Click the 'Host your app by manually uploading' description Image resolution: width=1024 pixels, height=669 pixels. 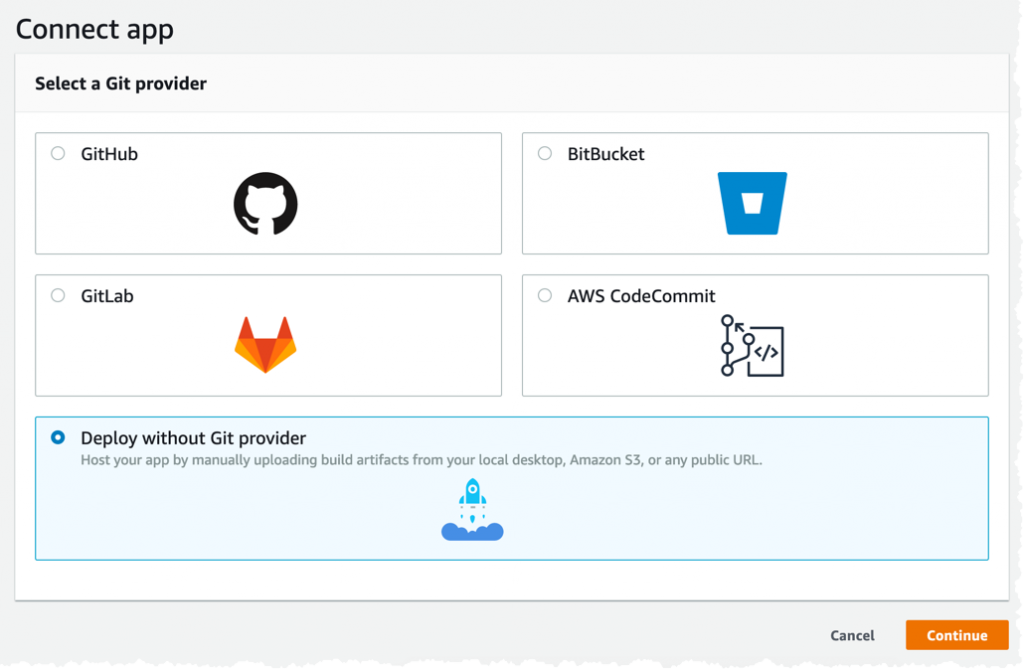click(x=421, y=460)
